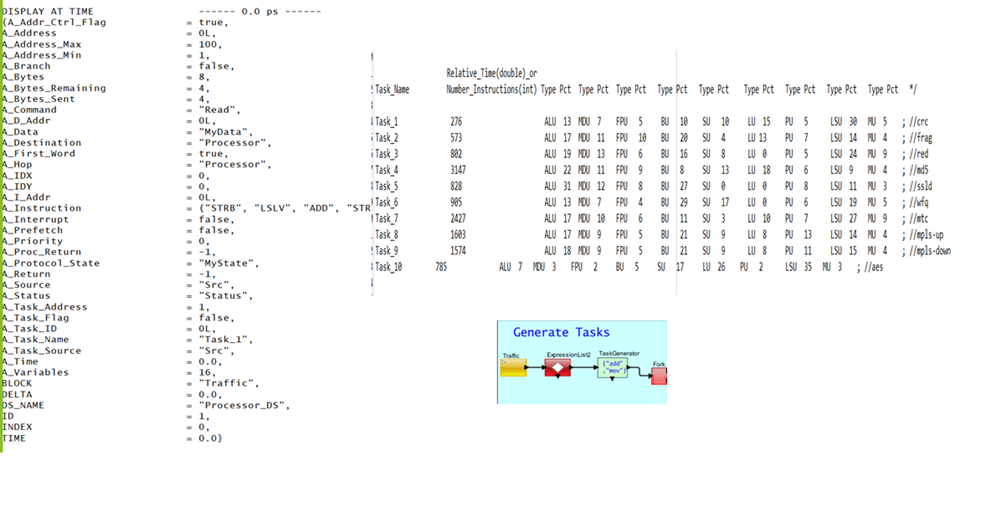Open the green TaskGenerator block
Viewport: 986px width, 526px height.
[611, 369]
